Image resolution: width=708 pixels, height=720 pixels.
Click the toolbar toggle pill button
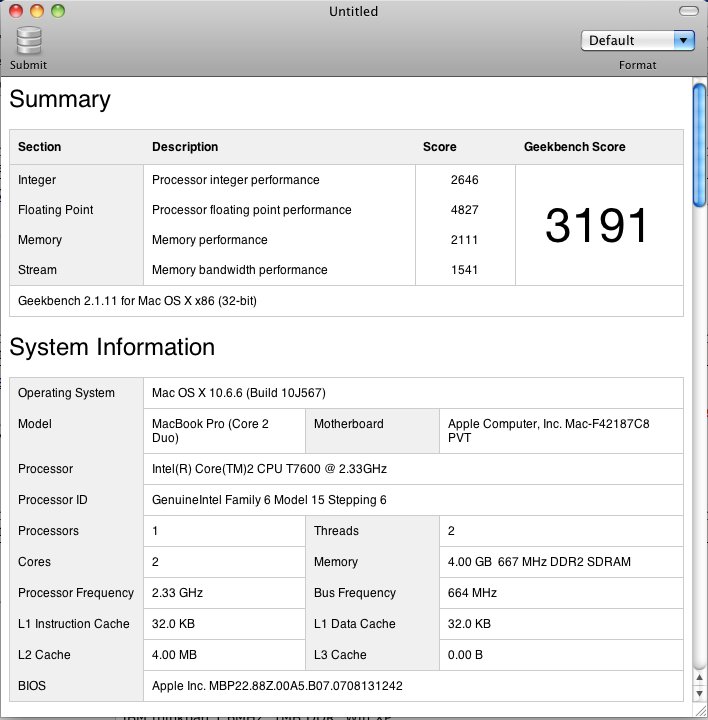pos(688,11)
